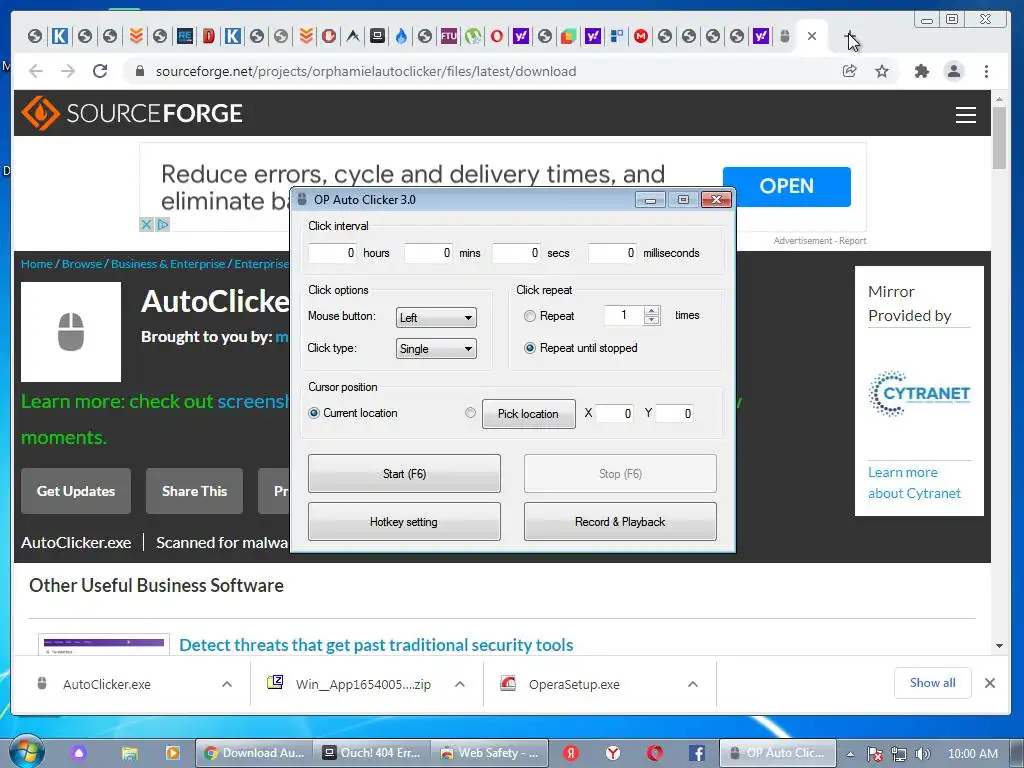Open the Chrome three-dot menu
The height and width of the screenshot is (768, 1024).
click(x=986, y=71)
